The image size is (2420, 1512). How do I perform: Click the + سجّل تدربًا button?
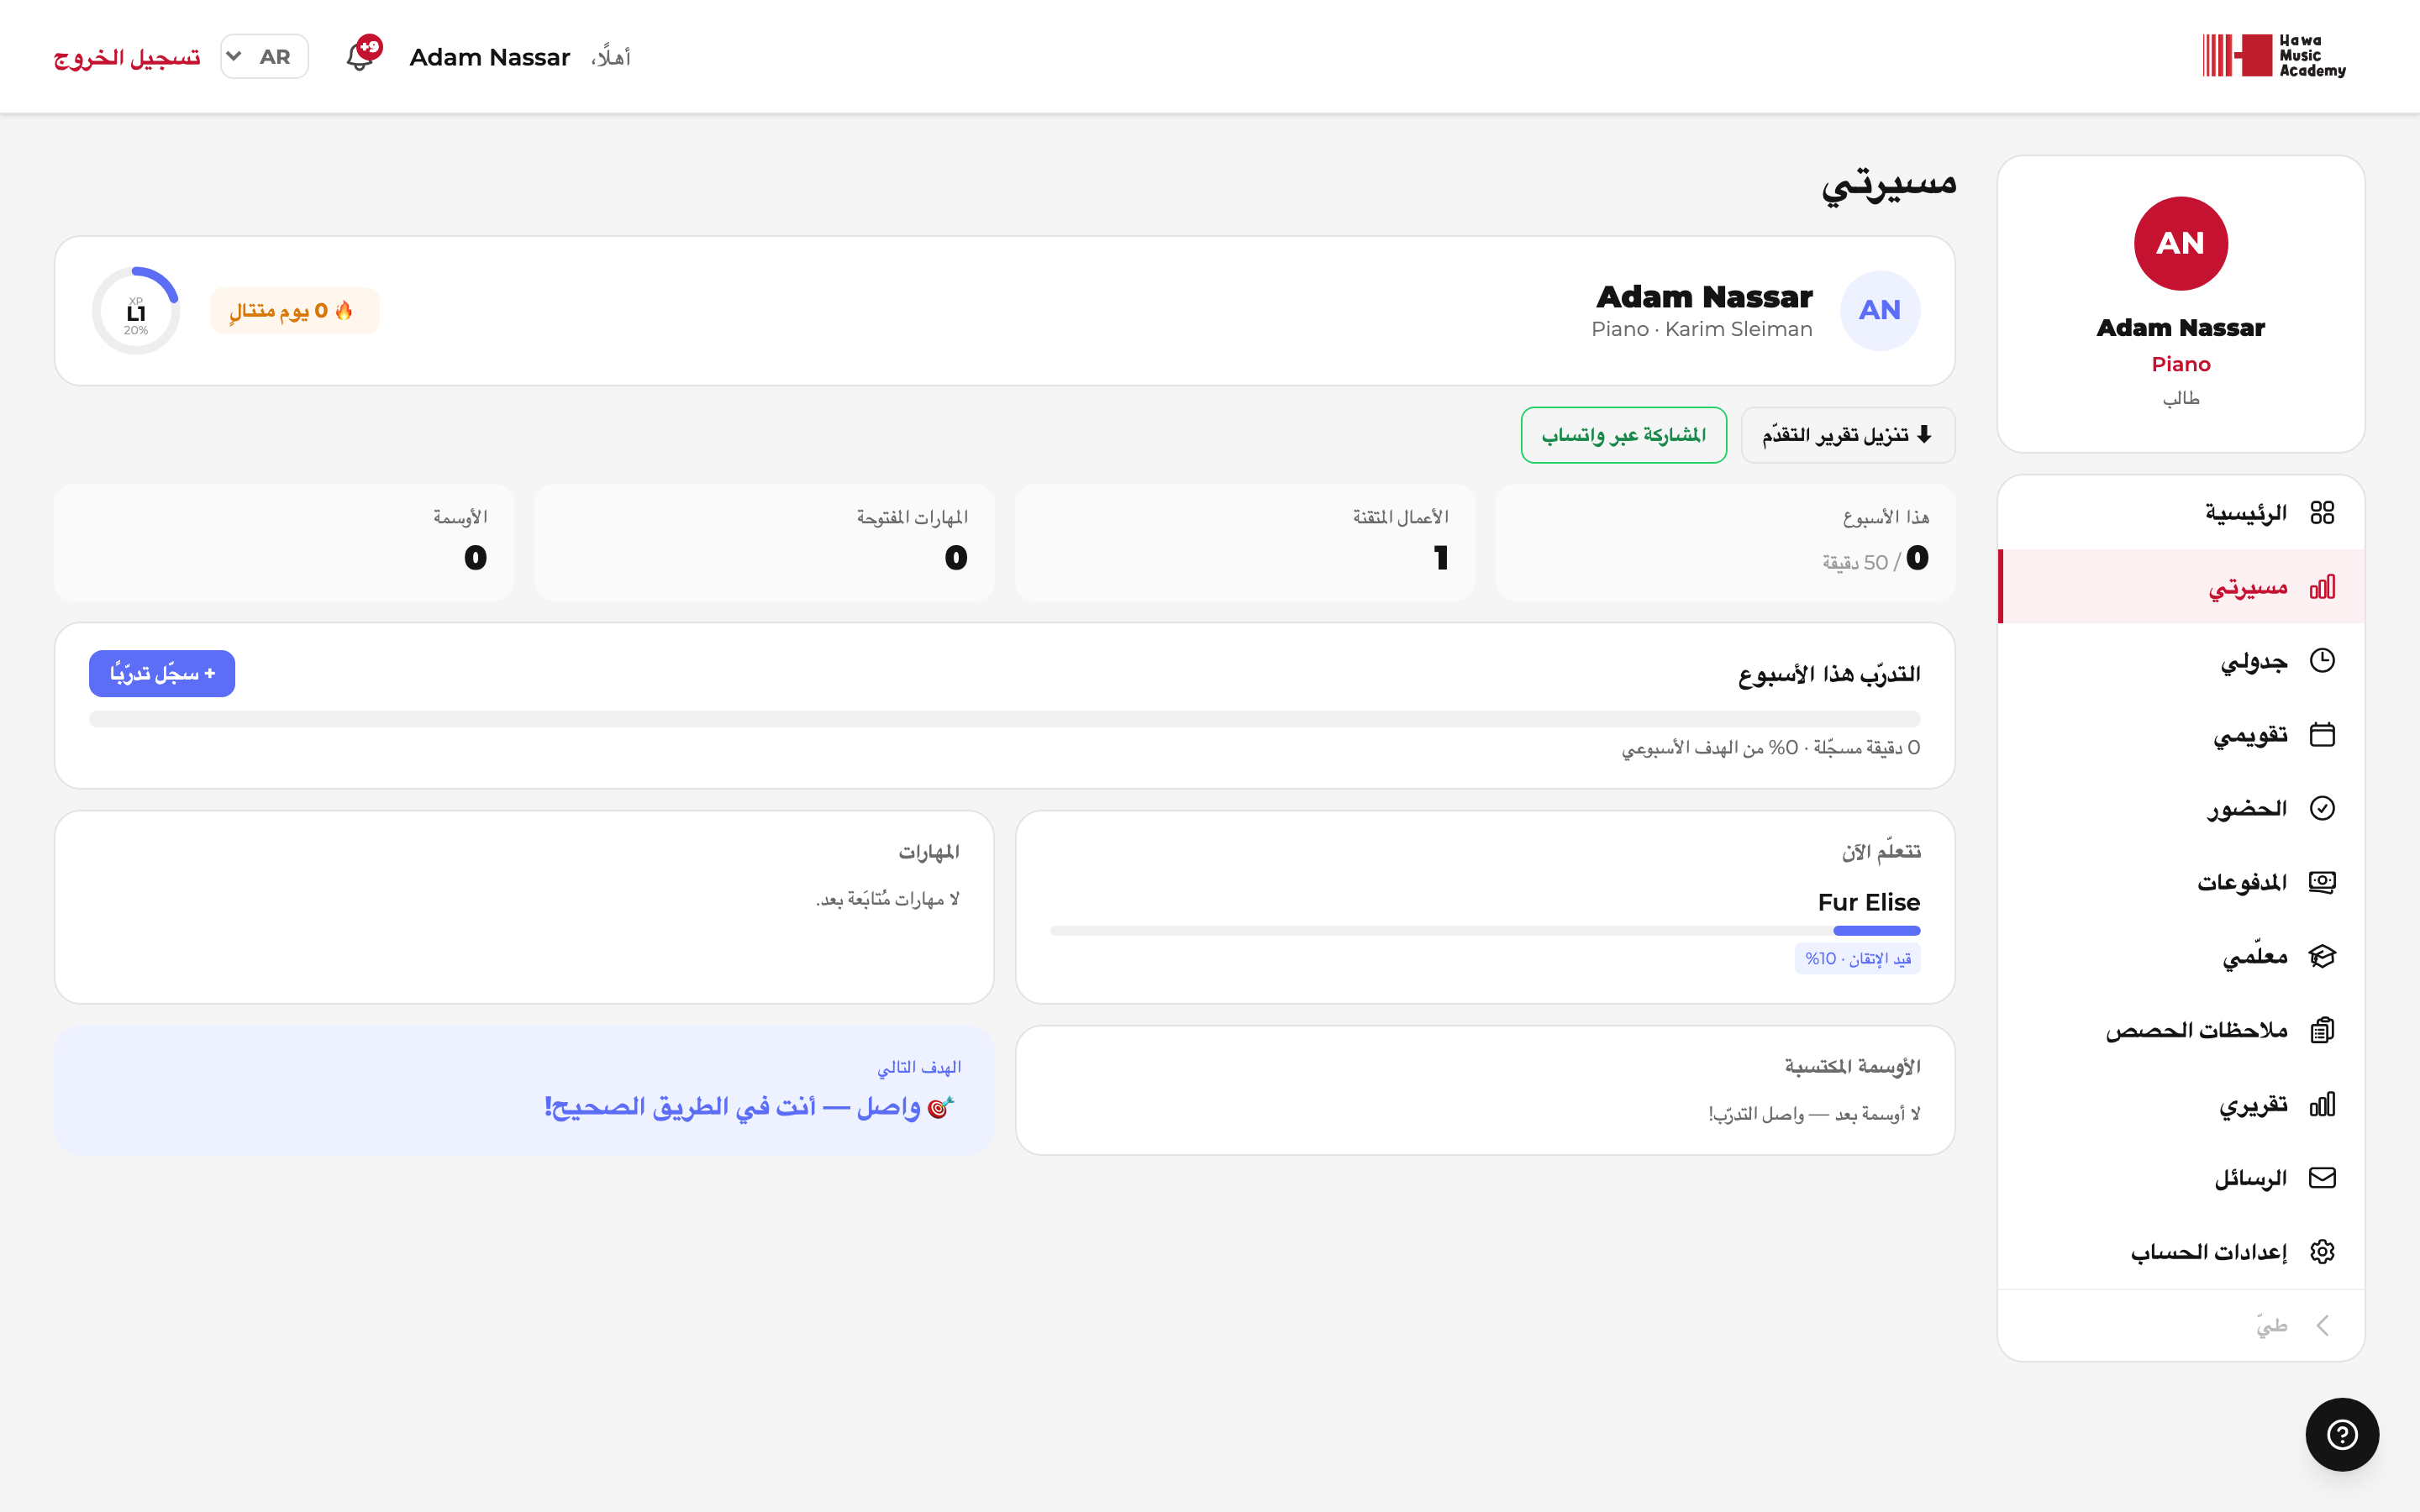(x=162, y=674)
